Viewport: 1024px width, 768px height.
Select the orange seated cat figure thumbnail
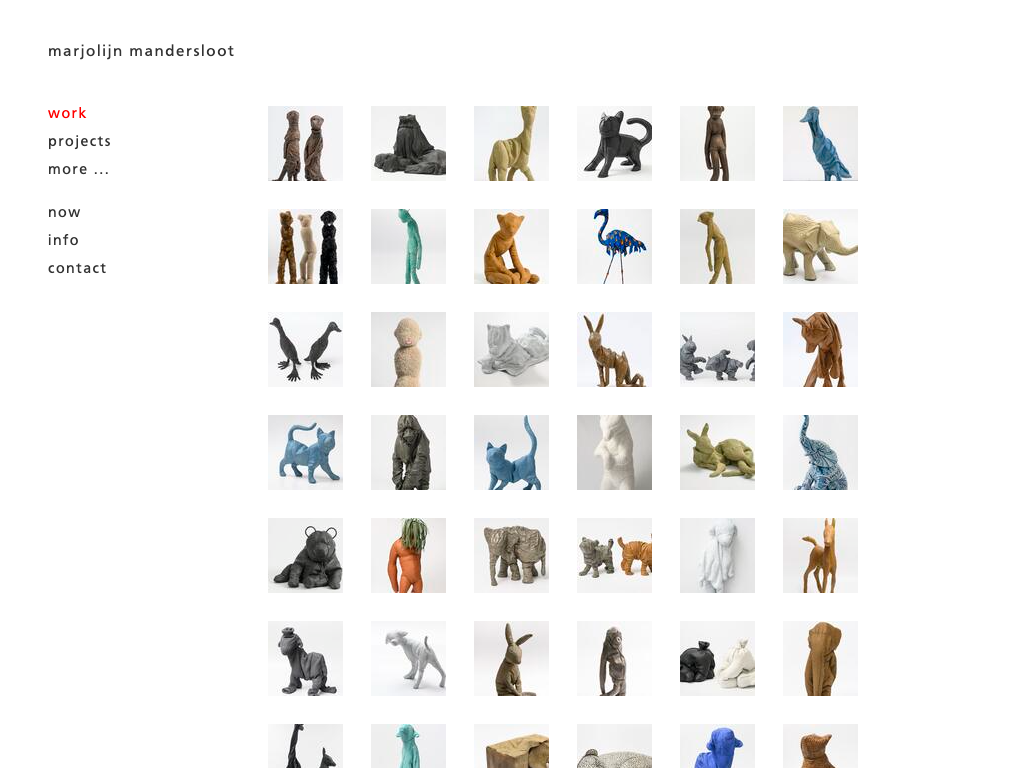coord(511,246)
